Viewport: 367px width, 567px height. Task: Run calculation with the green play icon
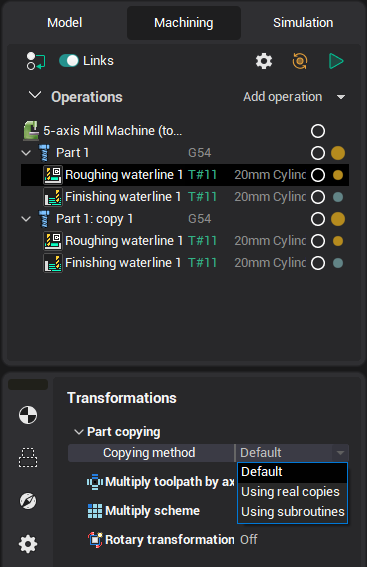336,61
